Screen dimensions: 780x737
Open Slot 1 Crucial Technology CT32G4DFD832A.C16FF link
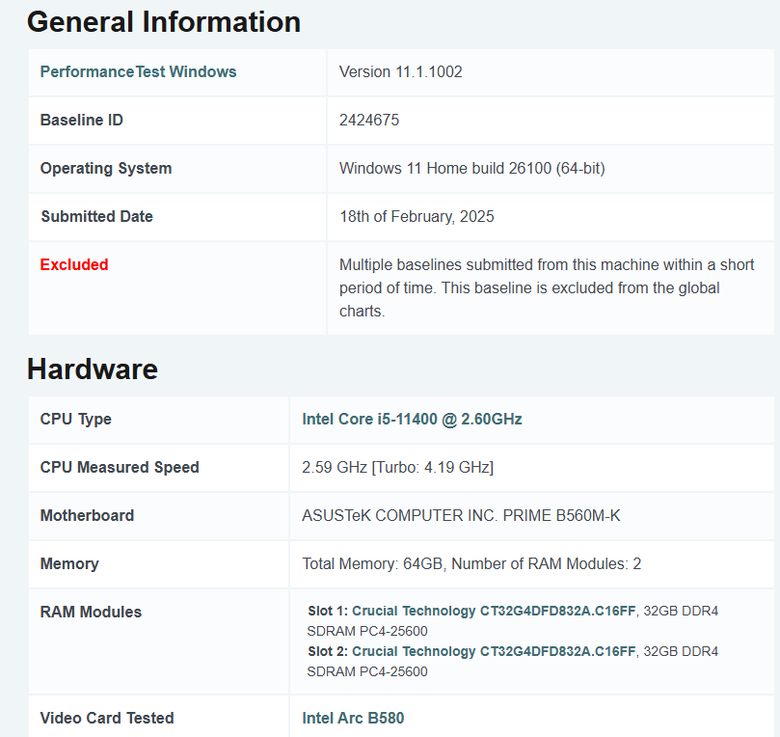point(493,611)
